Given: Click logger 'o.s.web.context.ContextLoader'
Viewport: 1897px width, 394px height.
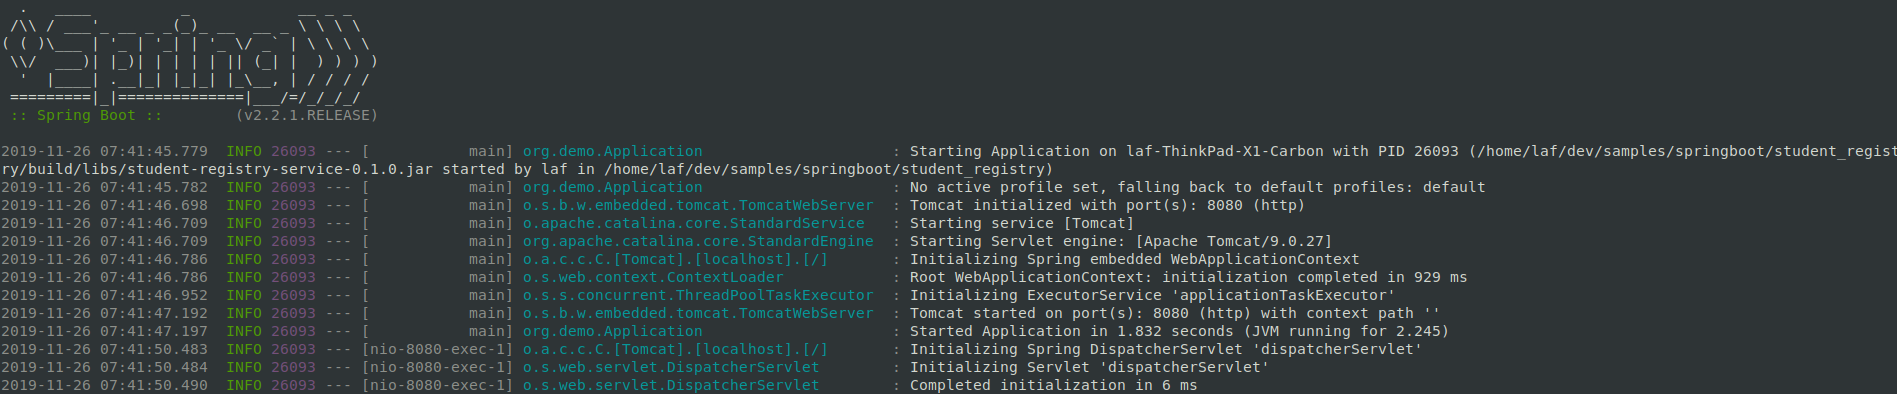Looking at the screenshot, I should [x=653, y=277].
